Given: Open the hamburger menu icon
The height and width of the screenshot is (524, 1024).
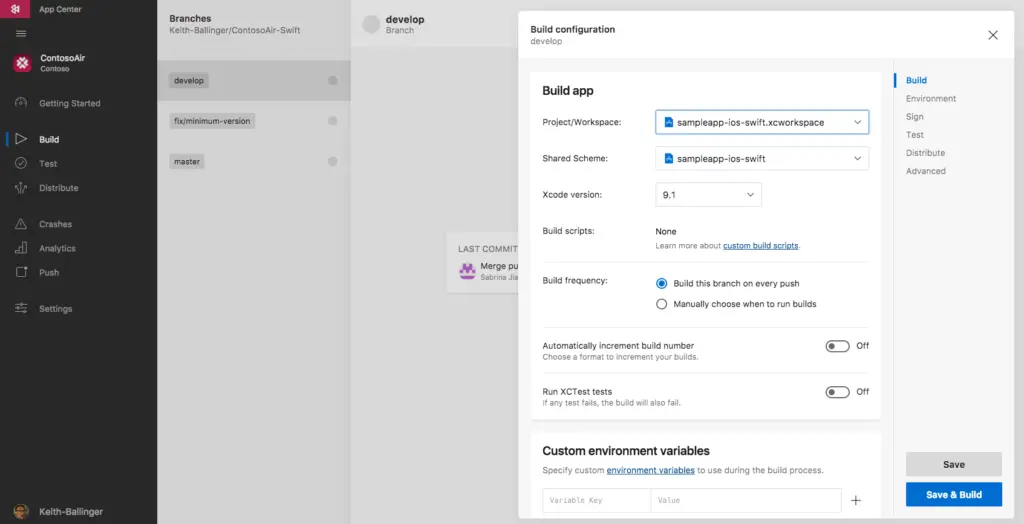Looking at the screenshot, I should tap(21, 34).
